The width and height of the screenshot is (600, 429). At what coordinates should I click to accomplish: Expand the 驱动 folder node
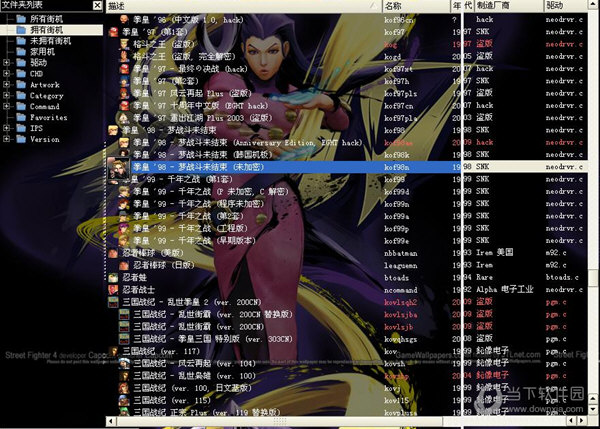click(x=6, y=62)
